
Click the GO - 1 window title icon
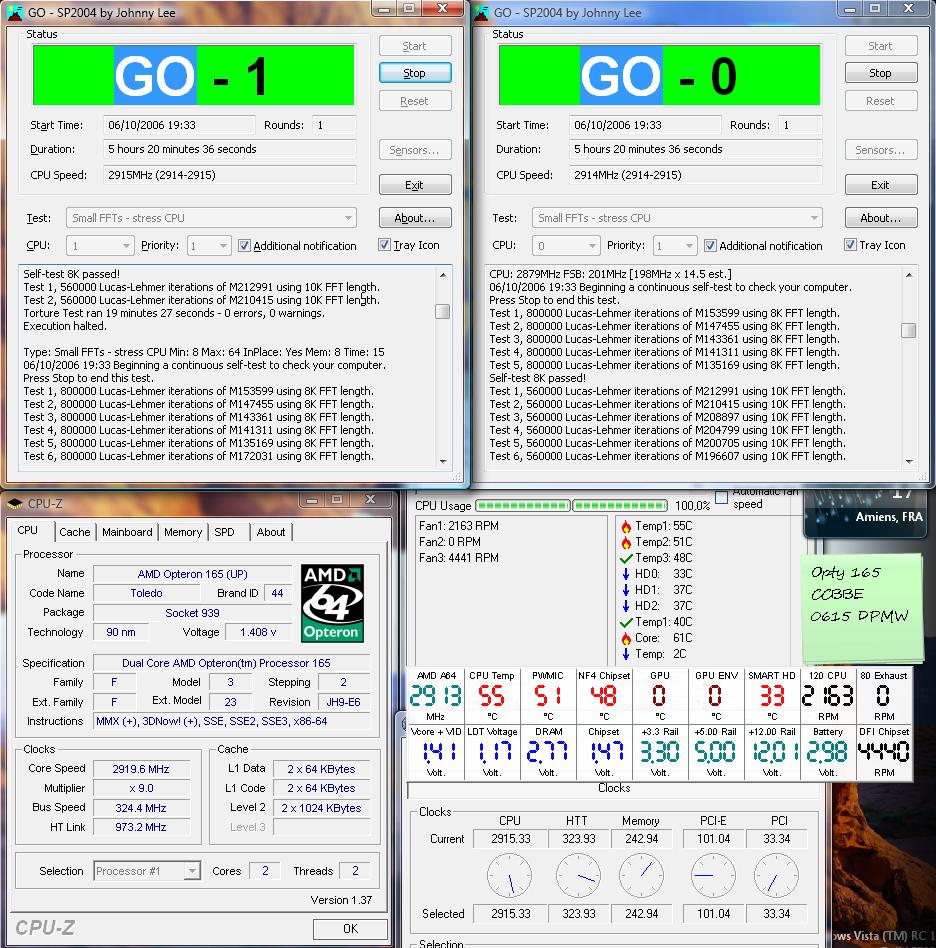[15, 12]
